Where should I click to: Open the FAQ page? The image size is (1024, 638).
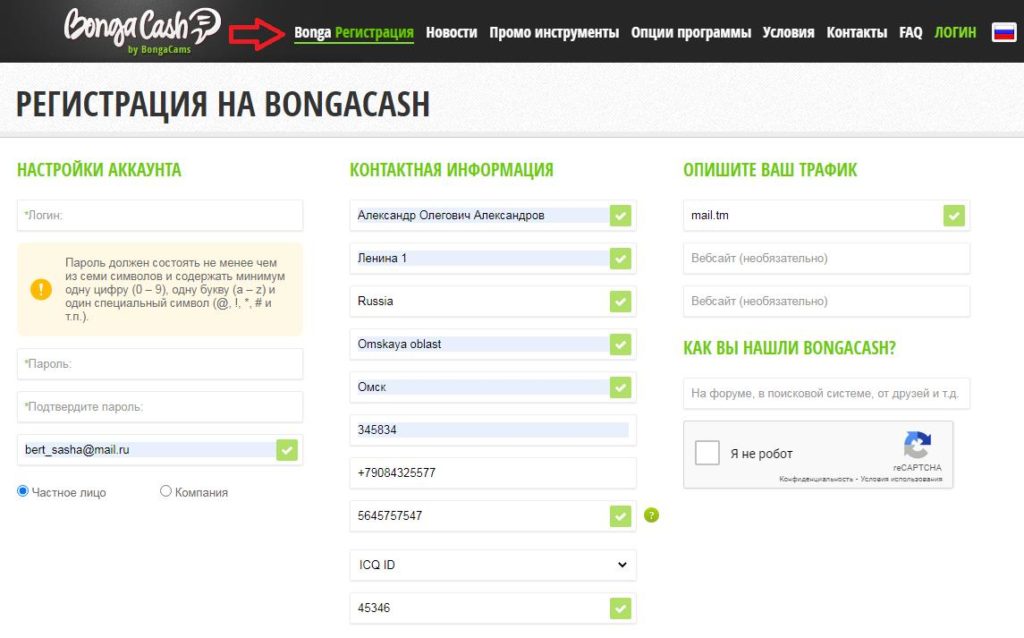coord(910,32)
